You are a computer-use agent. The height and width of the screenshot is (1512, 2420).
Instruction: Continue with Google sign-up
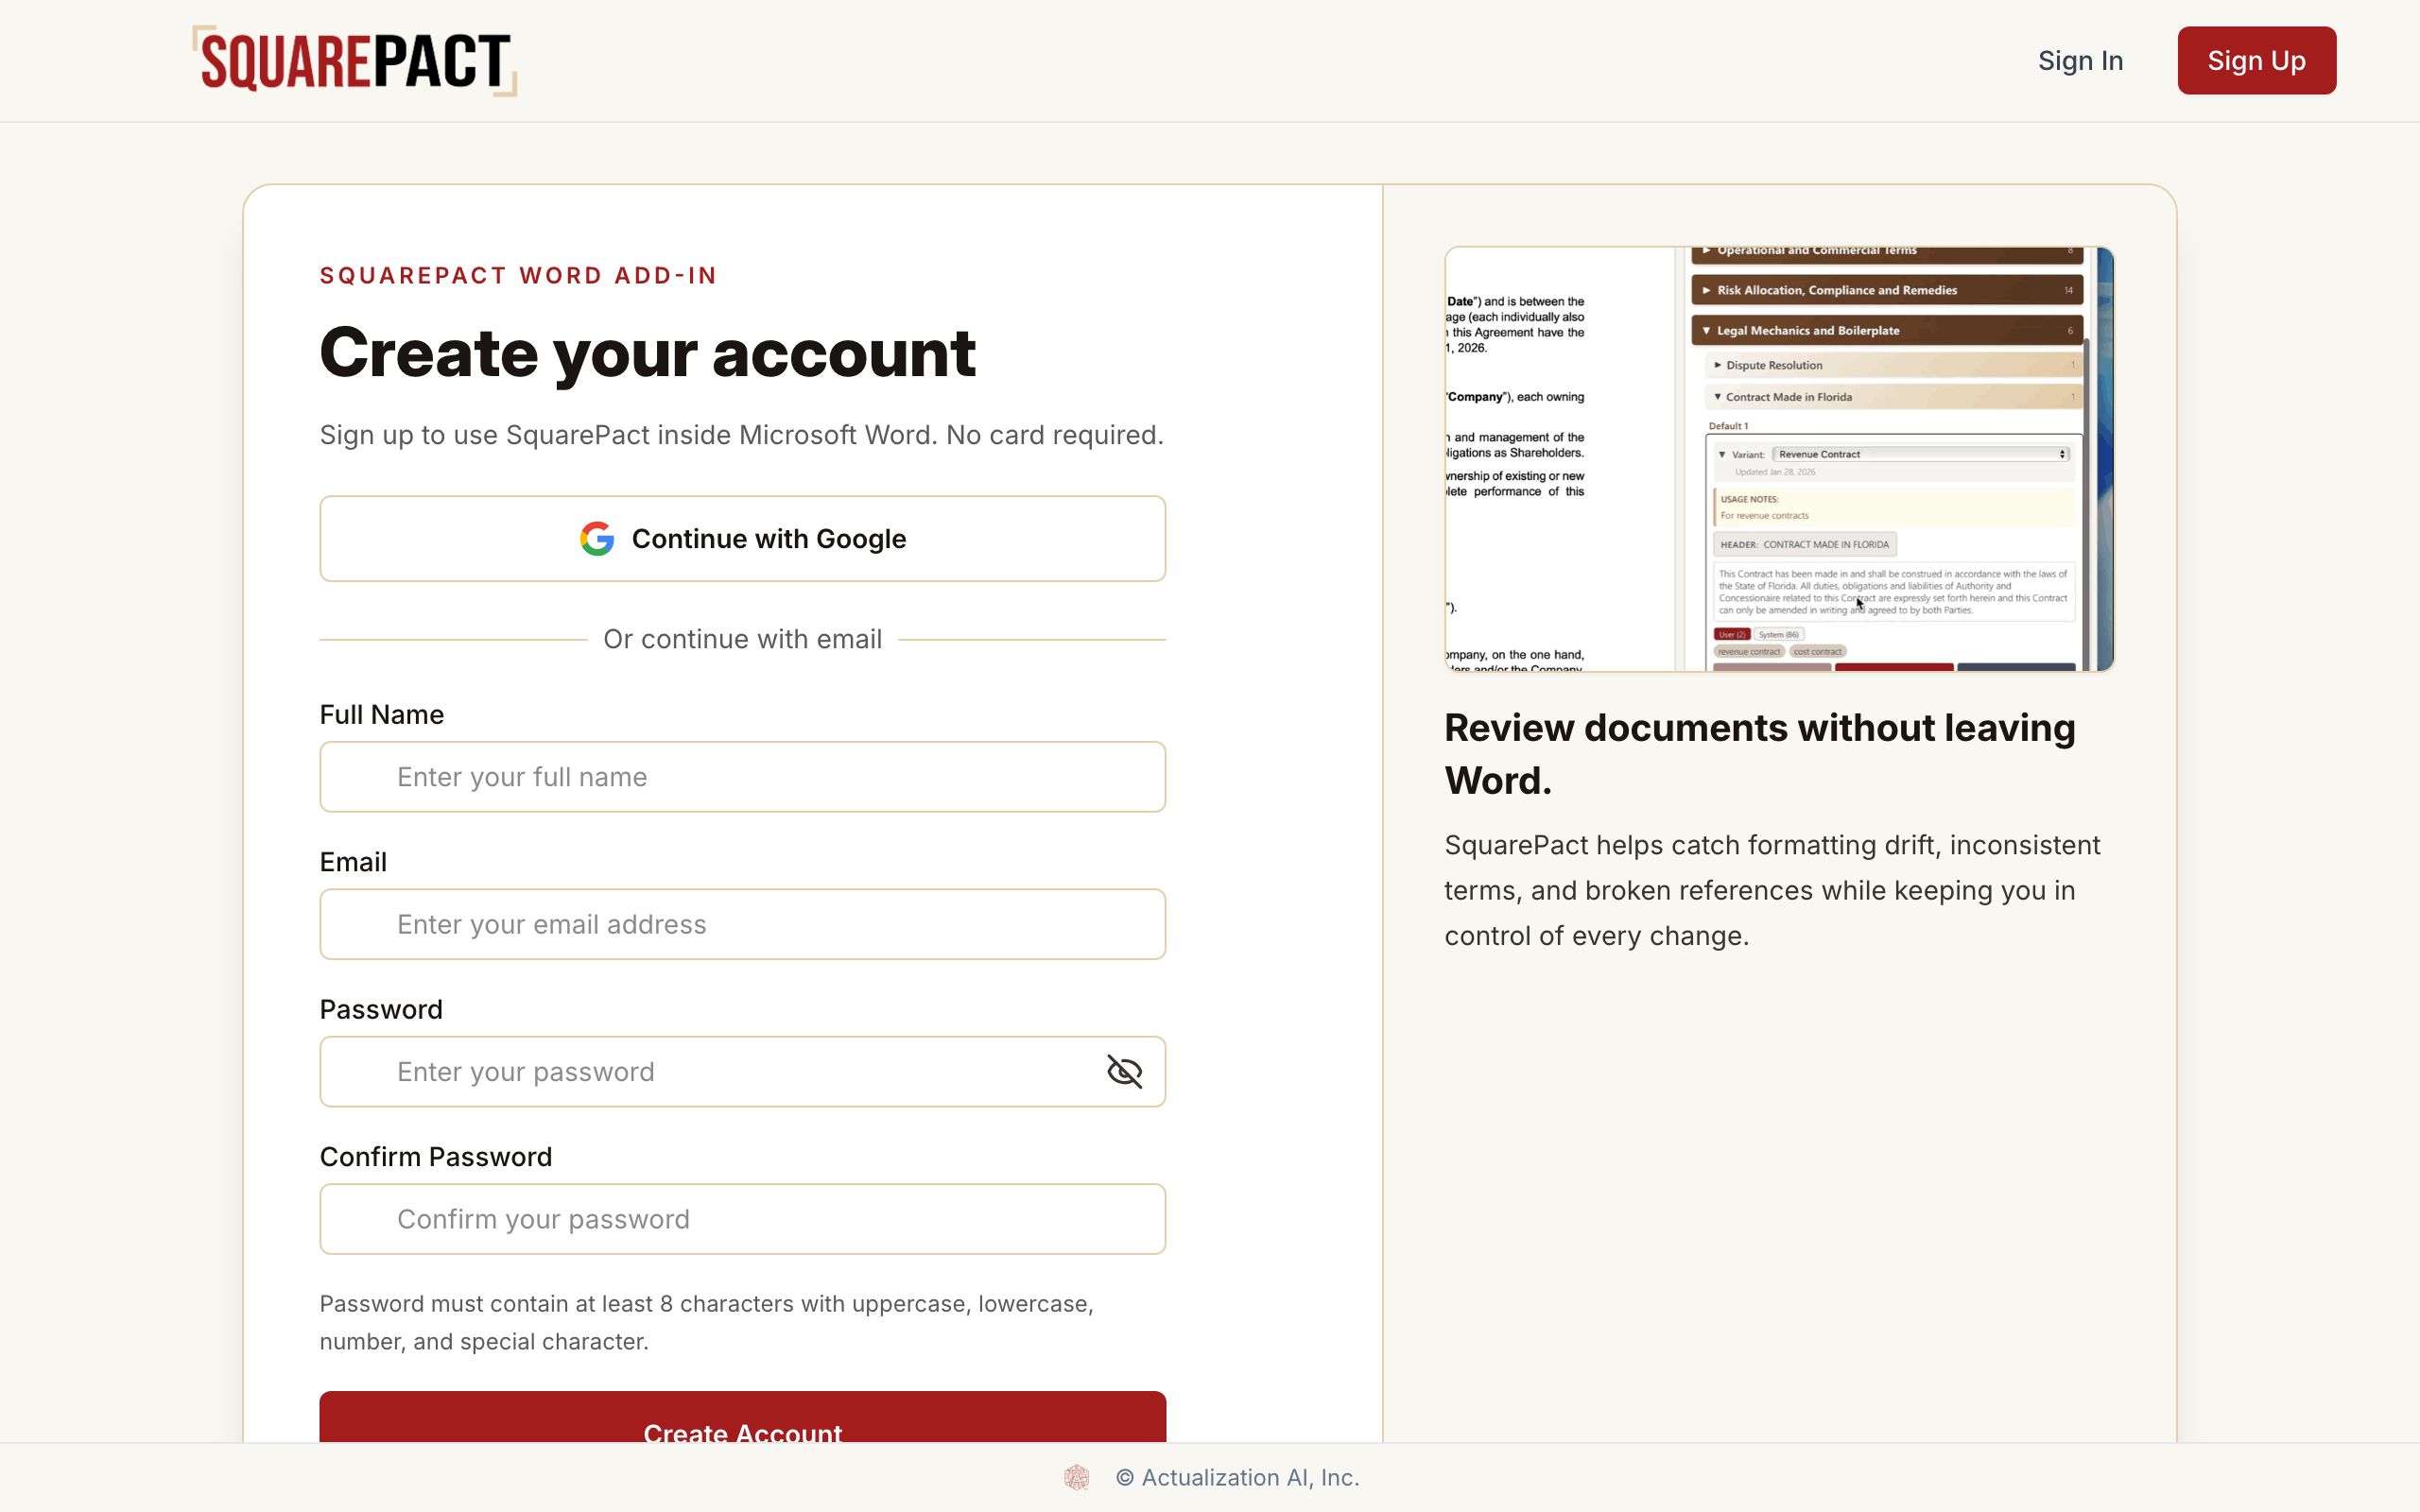coord(742,539)
